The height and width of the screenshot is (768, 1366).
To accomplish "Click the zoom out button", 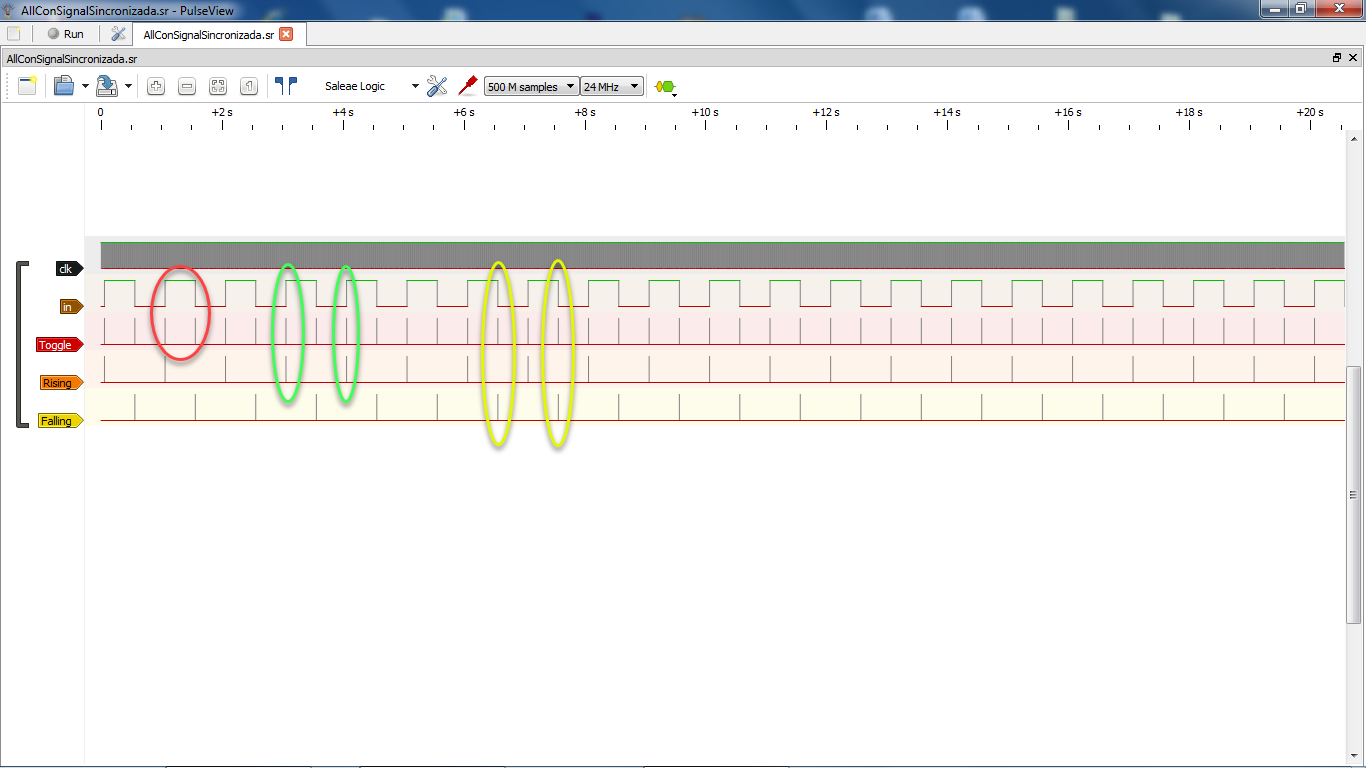I will tap(187, 86).
